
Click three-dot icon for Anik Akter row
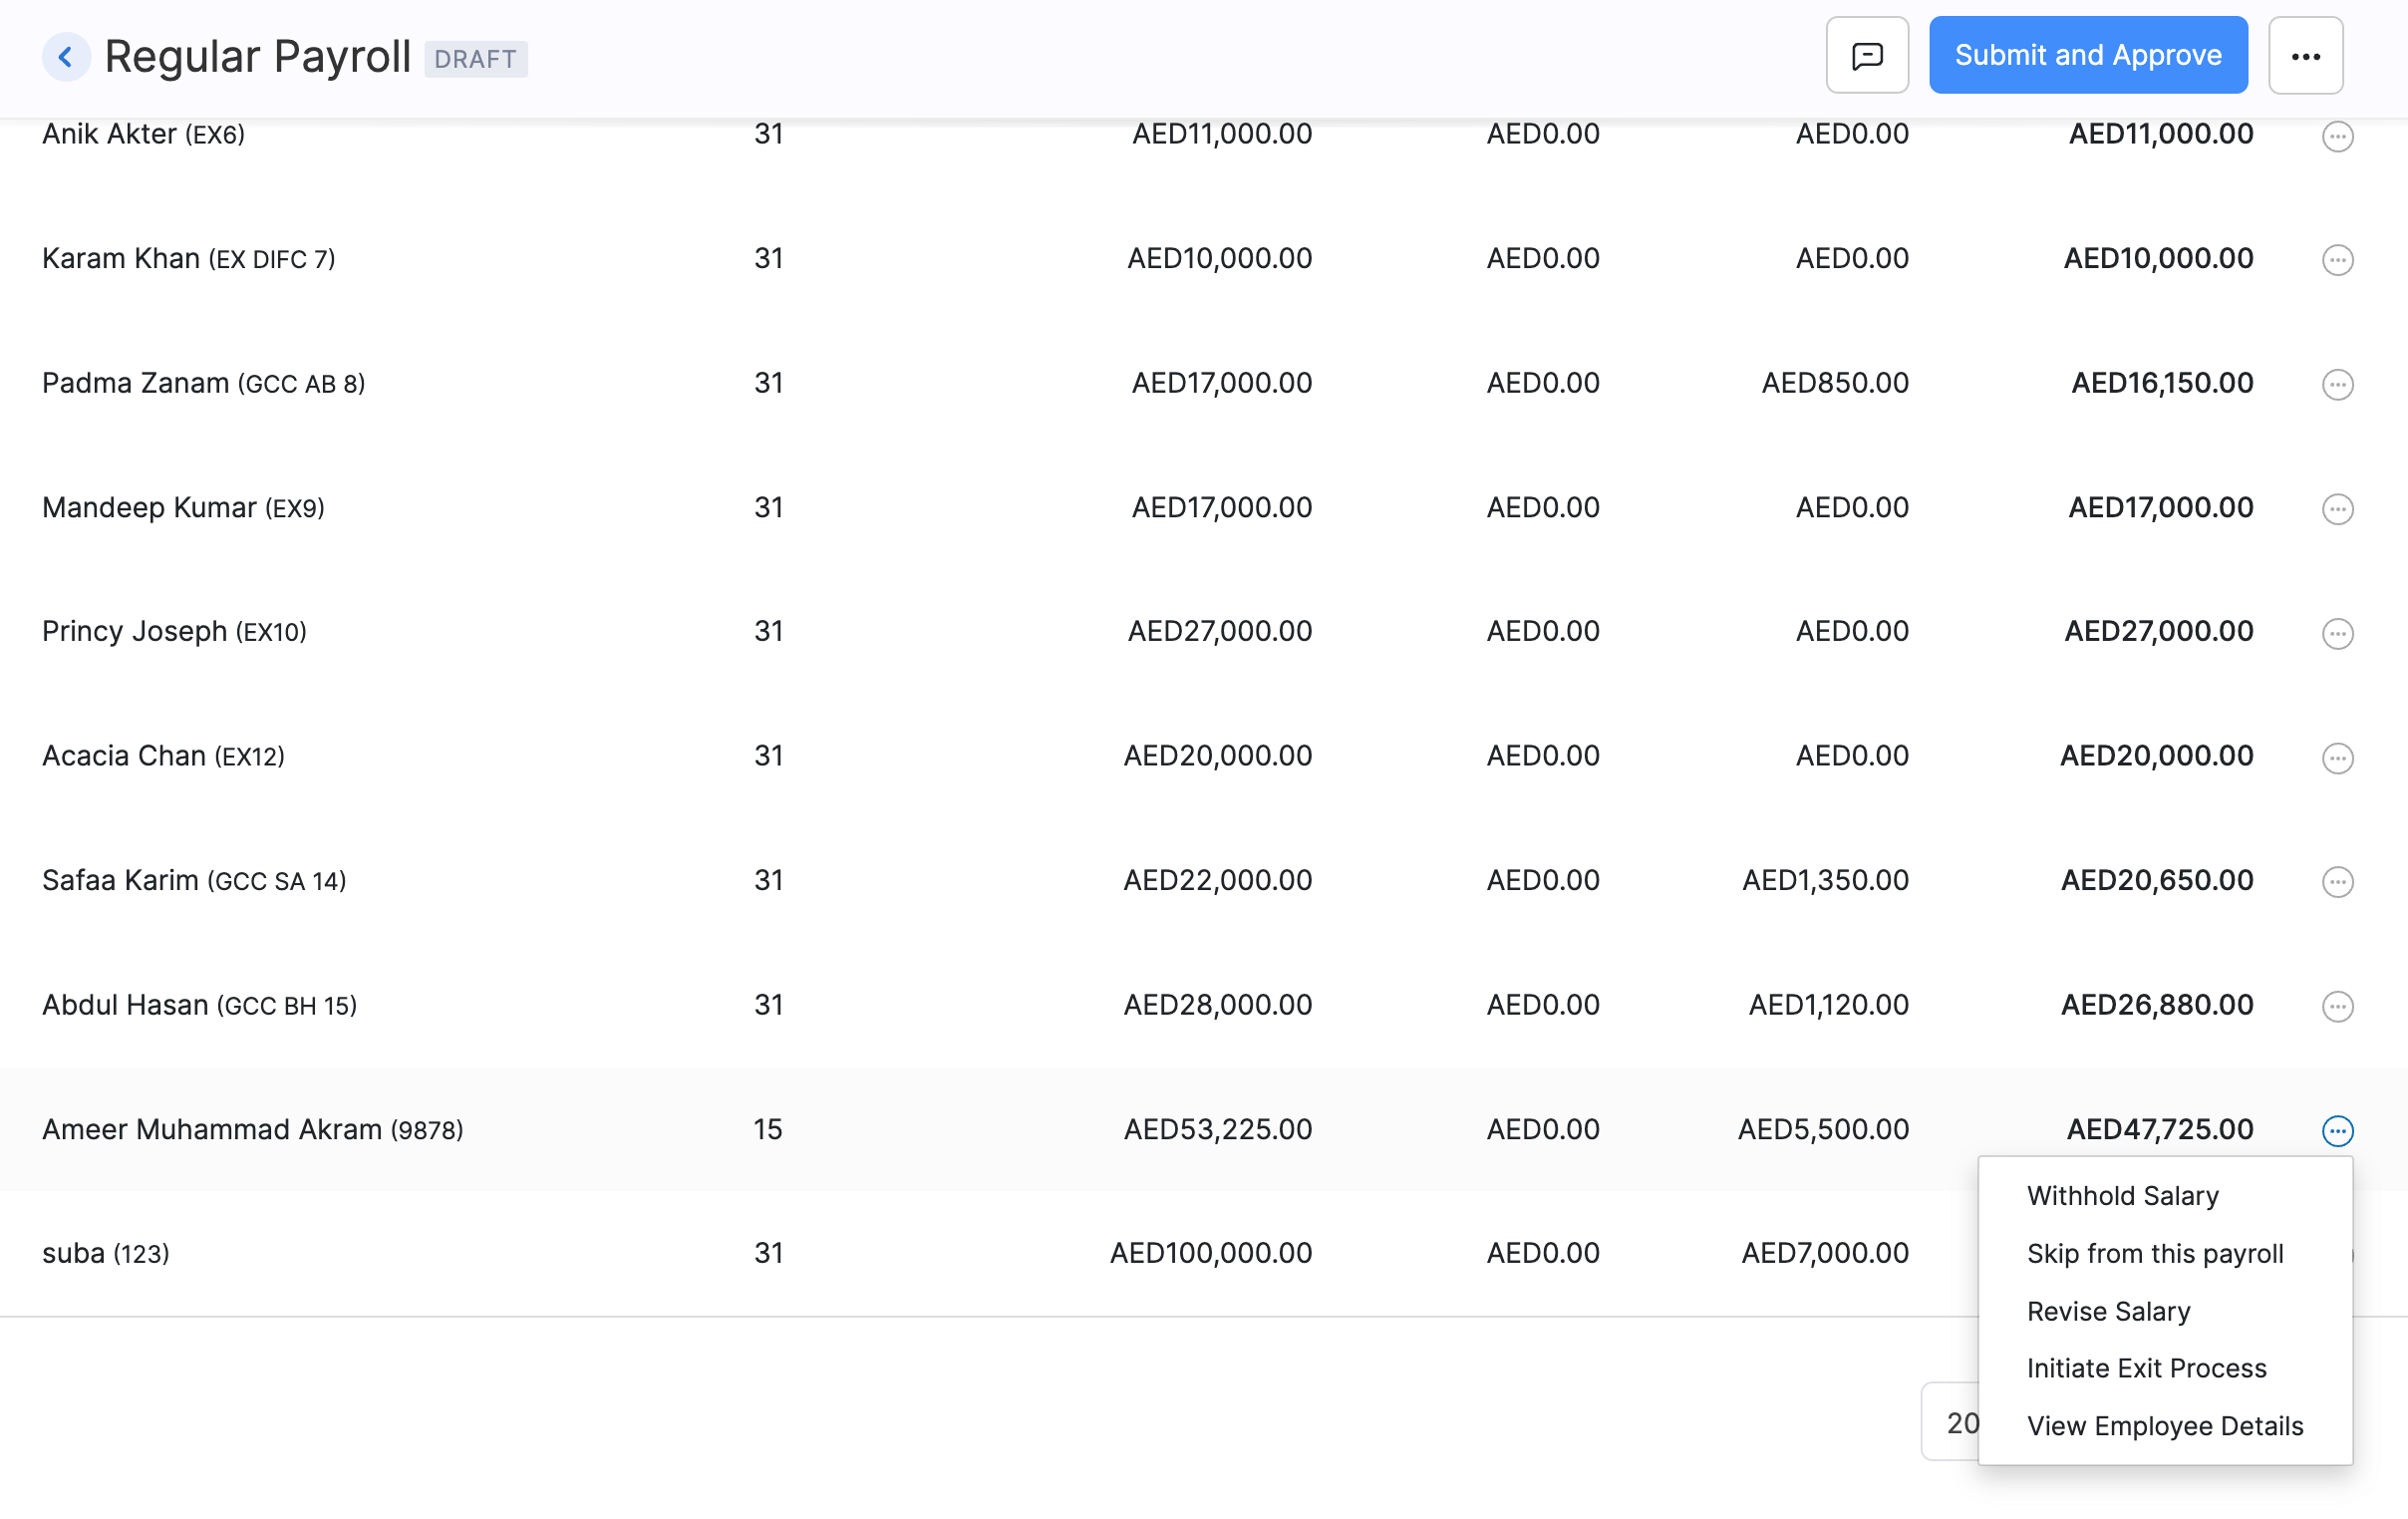pyautogui.click(x=2338, y=135)
